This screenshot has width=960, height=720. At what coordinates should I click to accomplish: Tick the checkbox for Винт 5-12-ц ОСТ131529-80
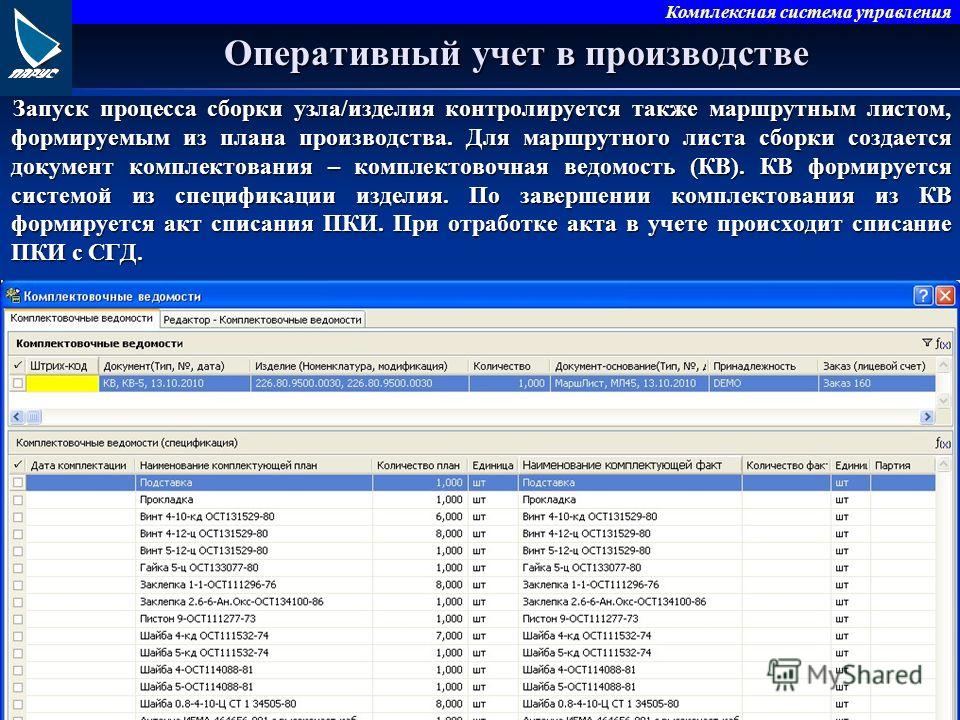[x=18, y=551]
